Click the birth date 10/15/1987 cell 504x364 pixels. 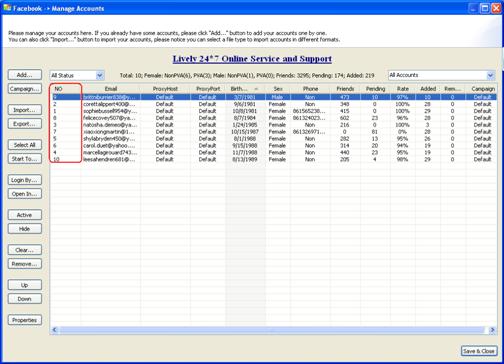245,132
